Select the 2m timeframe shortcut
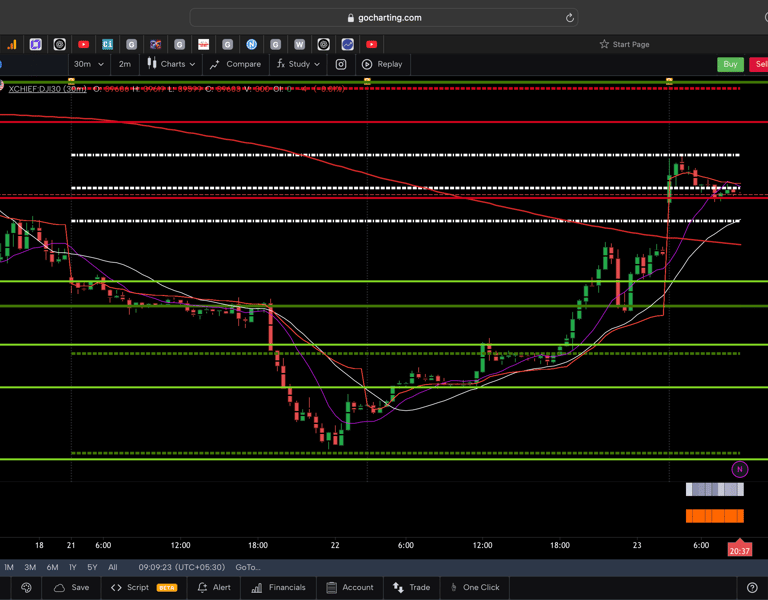 point(124,64)
